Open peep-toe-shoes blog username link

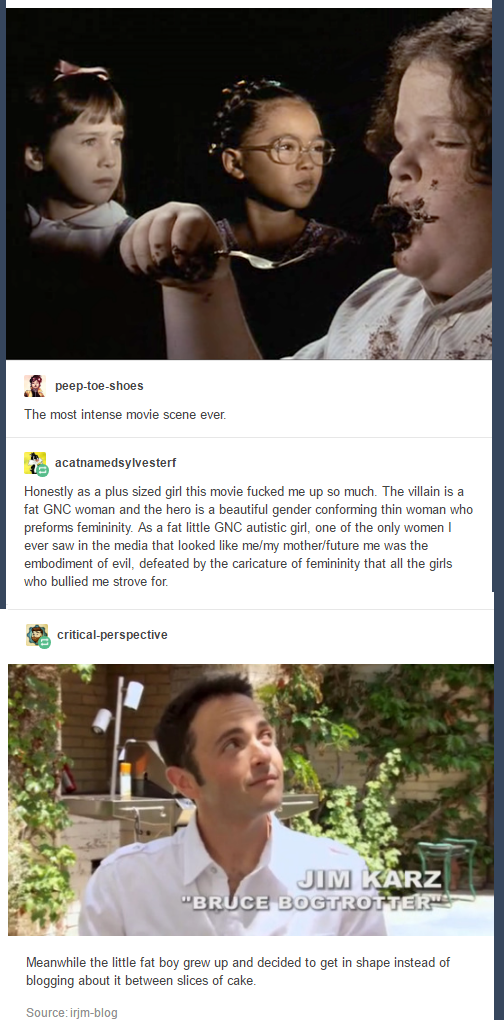click(x=99, y=386)
